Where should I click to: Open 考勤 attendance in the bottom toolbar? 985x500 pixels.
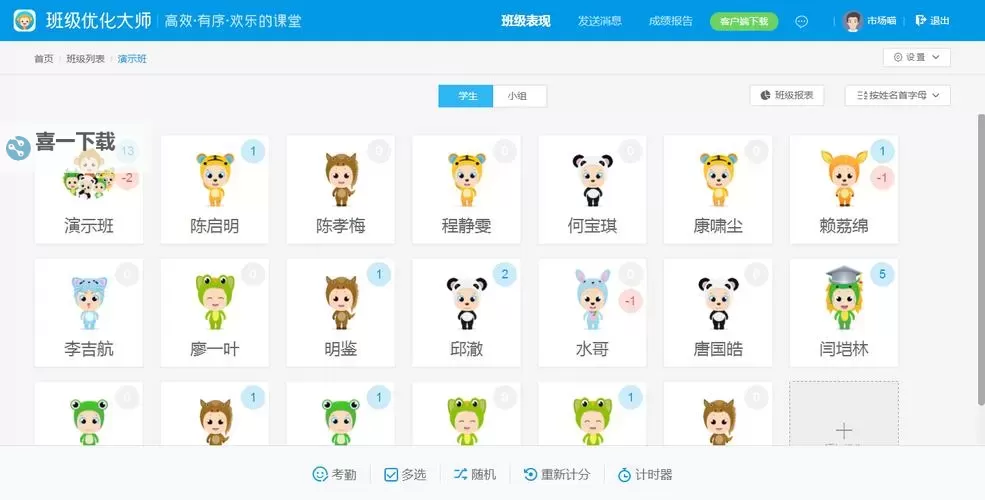334,474
